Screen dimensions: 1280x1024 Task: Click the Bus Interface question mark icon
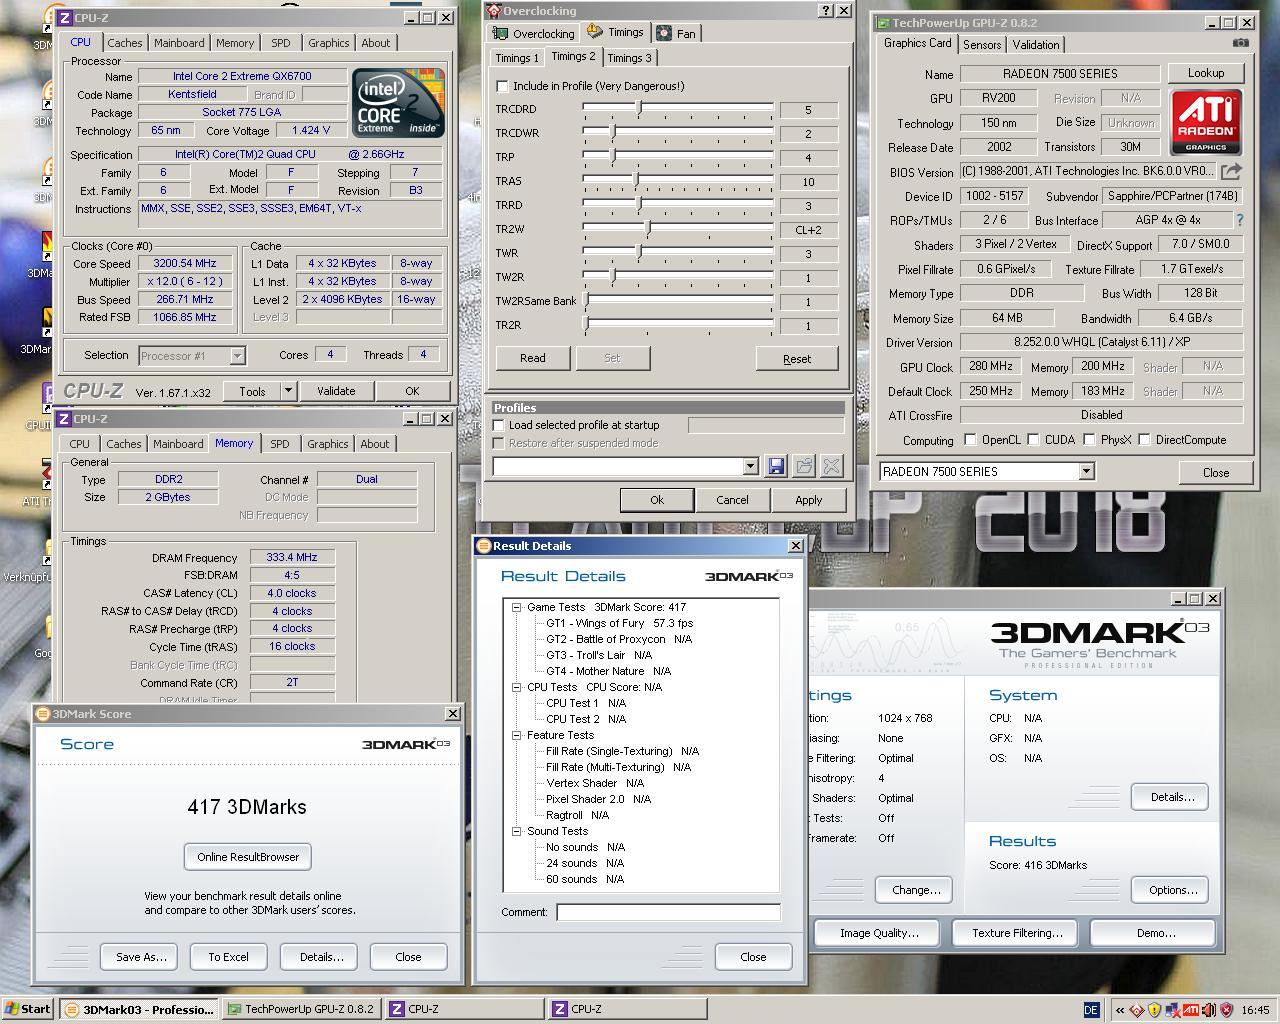pos(1240,220)
